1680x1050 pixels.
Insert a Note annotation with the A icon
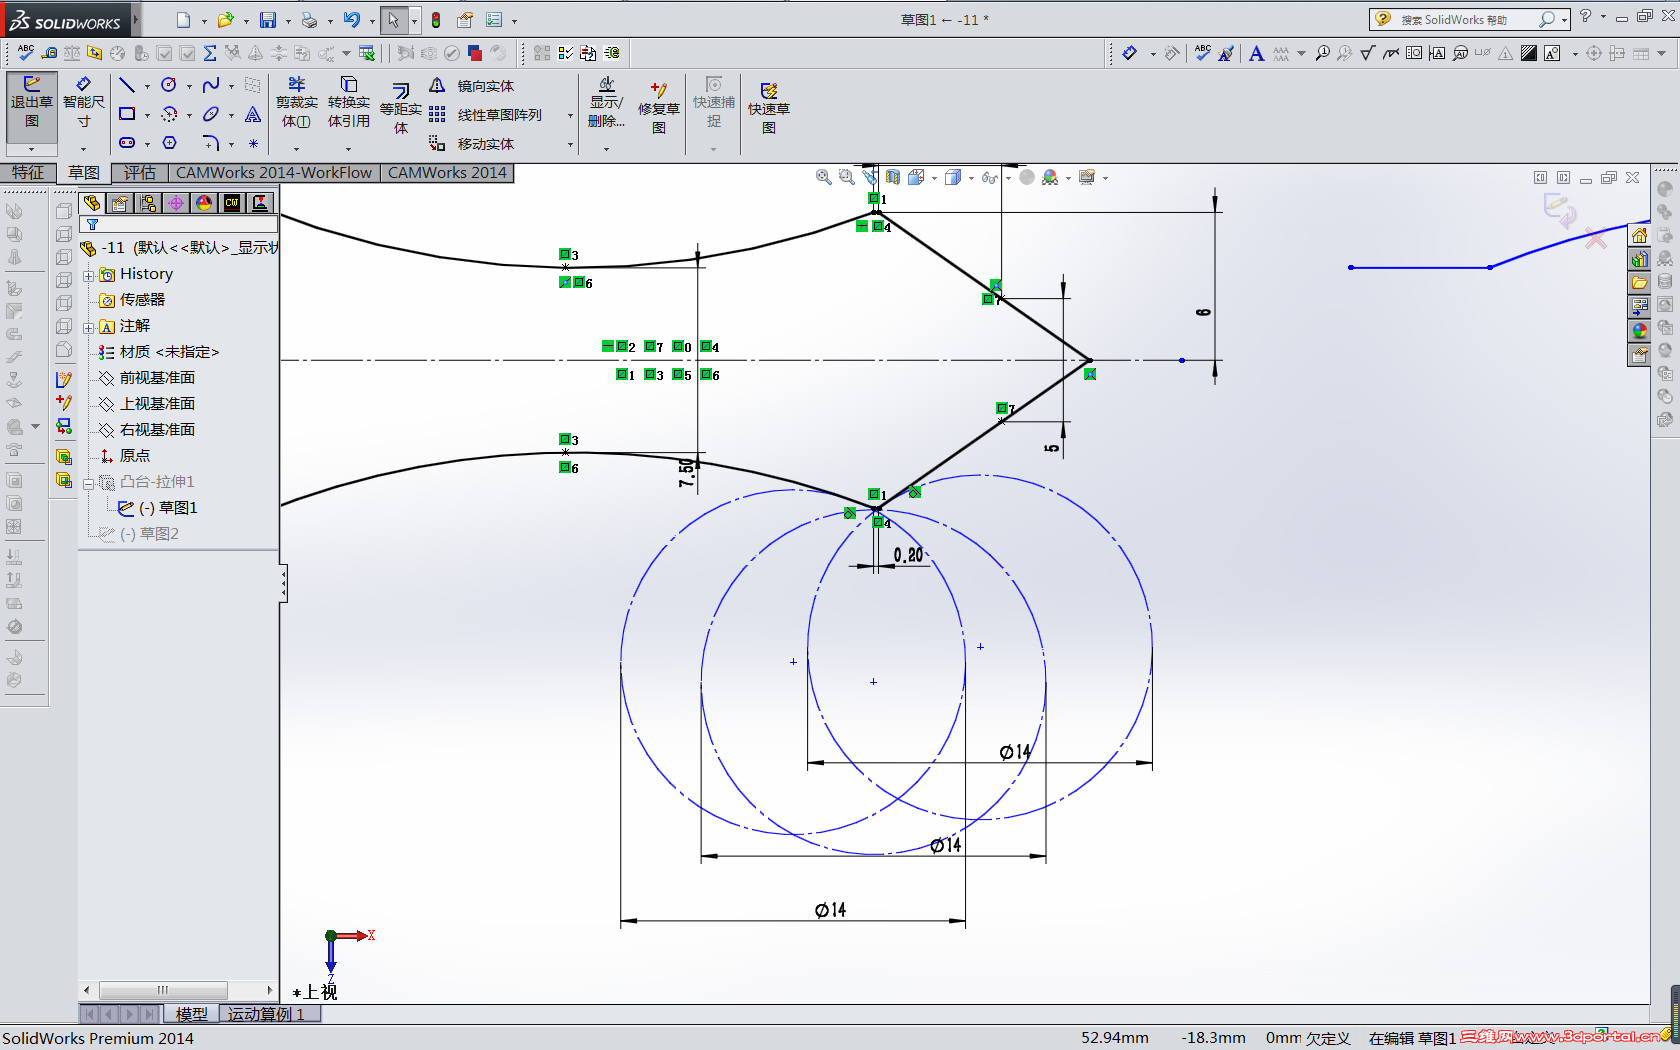[1256, 53]
